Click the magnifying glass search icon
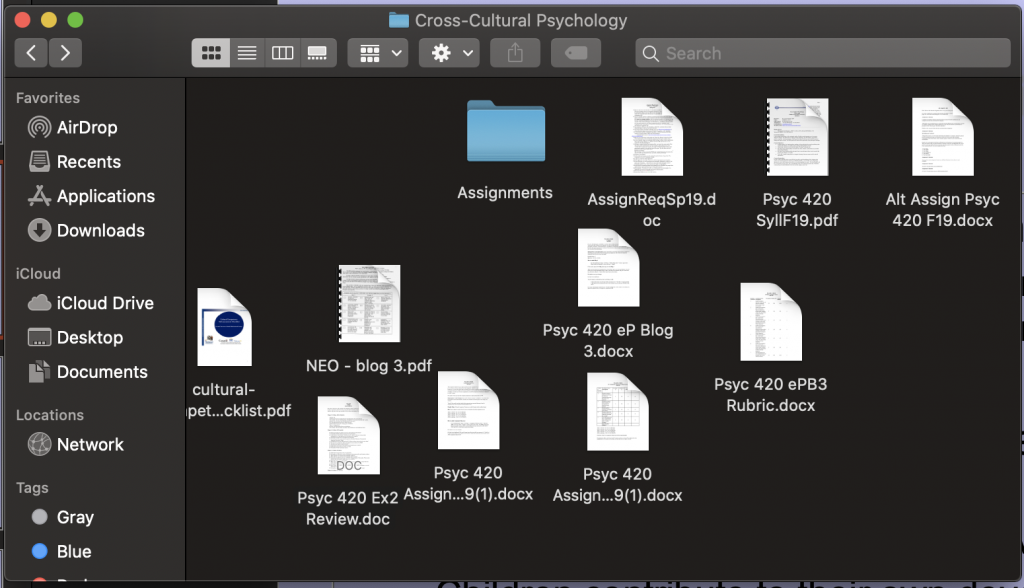 (x=650, y=54)
